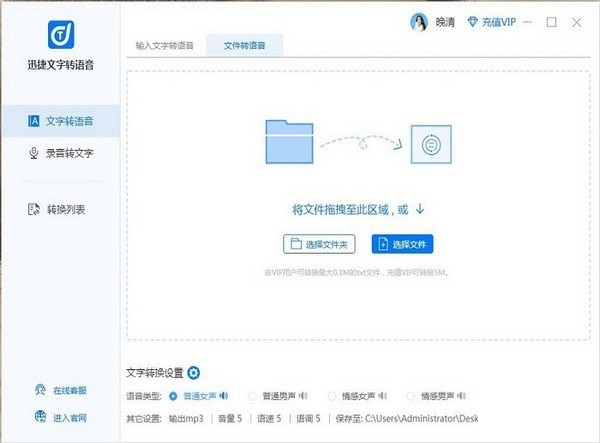
Task: Switch to the 输入文字转语音 tab
Action: click(165, 46)
